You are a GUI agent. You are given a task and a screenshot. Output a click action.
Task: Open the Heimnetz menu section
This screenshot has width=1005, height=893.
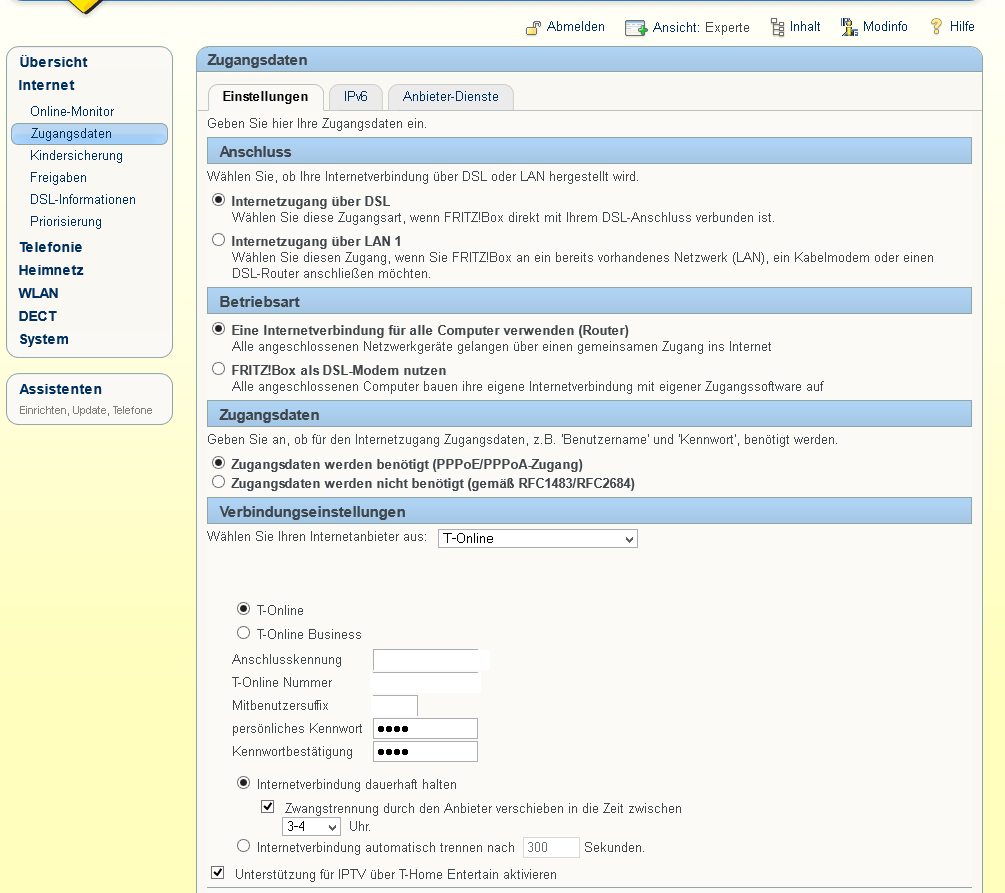51,271
